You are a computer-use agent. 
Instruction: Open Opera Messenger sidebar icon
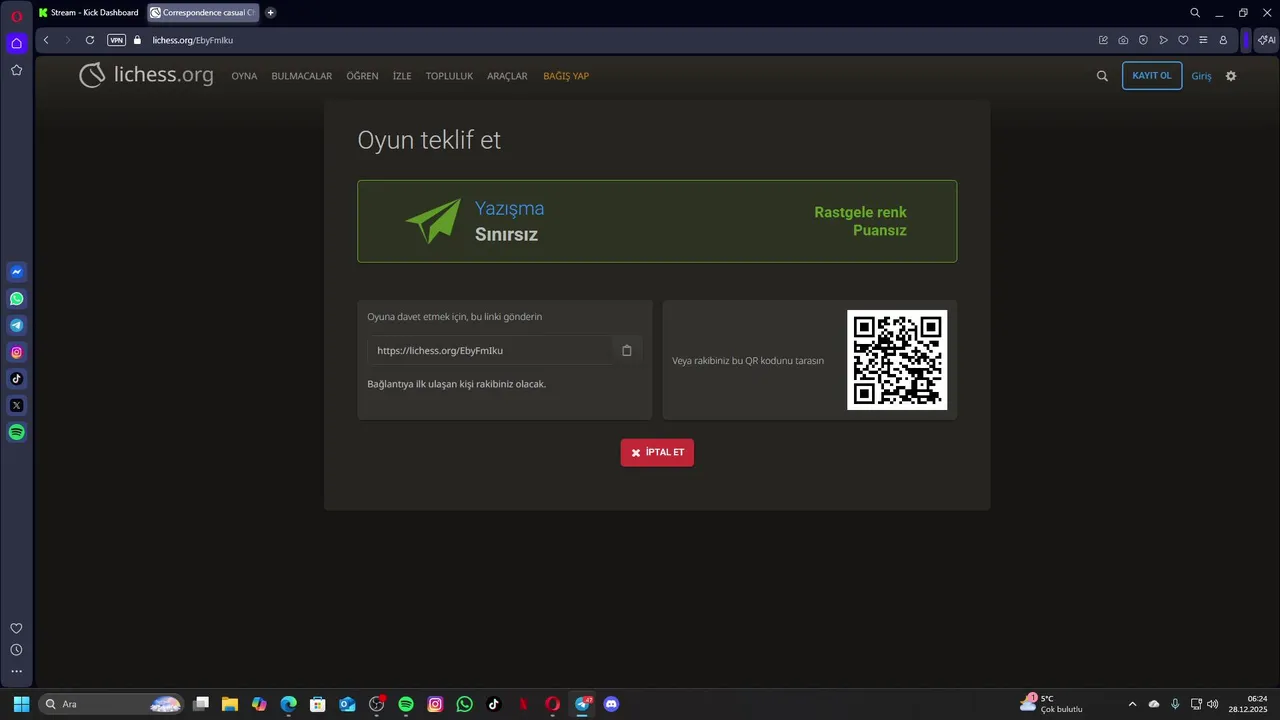coord(17,272)
